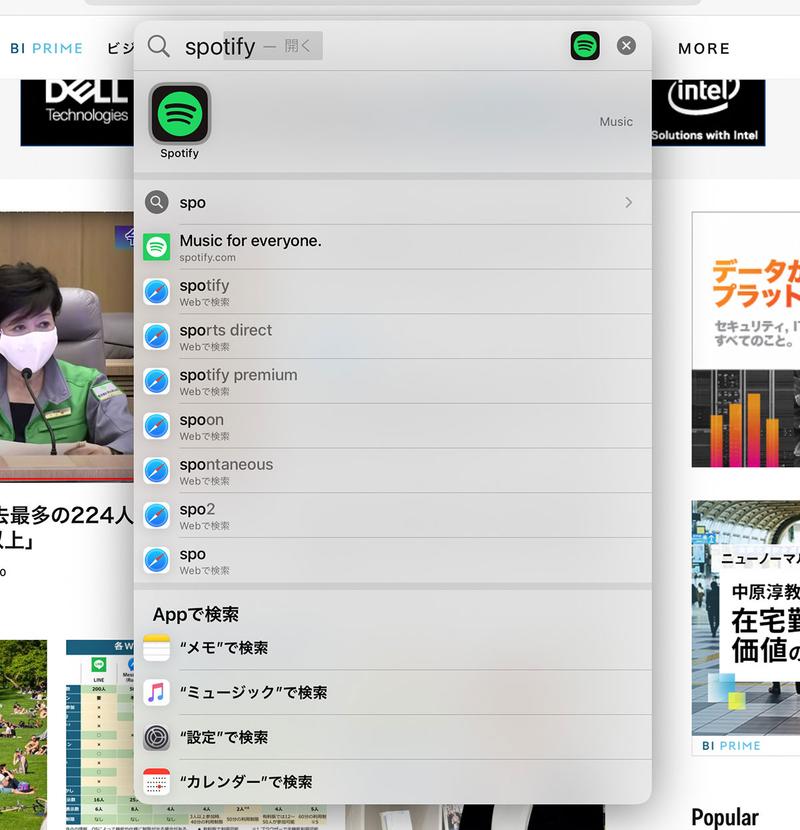Search web for 'spotify'
This screenshot has height=830, width=800.
click(x=392, y=292)
